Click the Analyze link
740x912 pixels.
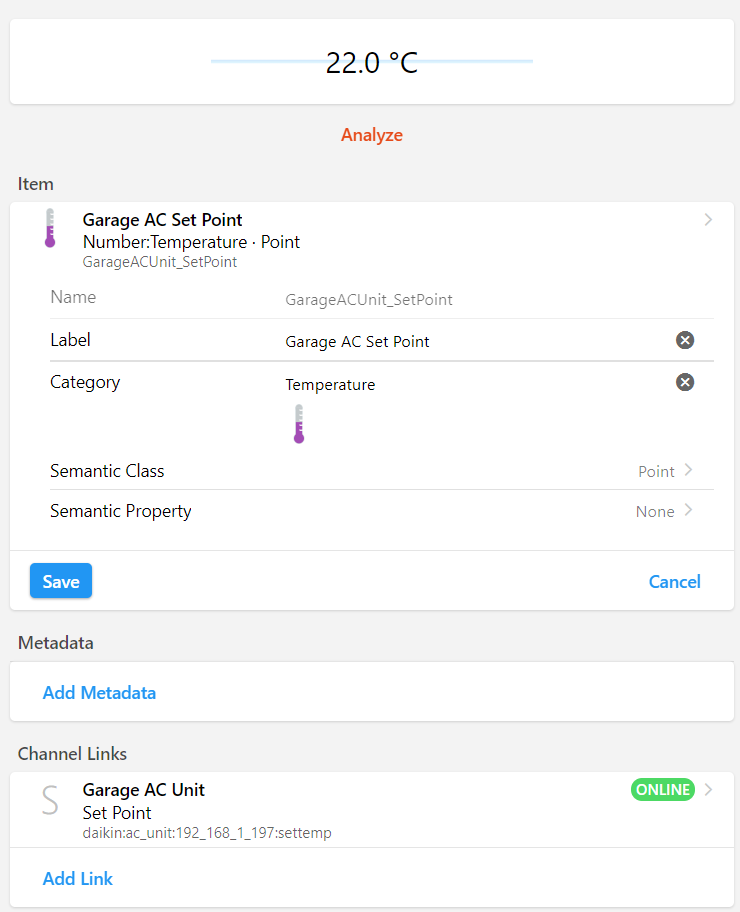click(x=372, y=135)
